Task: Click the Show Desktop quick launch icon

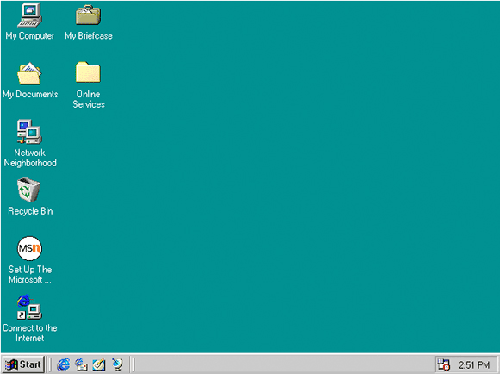Action: click(x=99, y=364)
